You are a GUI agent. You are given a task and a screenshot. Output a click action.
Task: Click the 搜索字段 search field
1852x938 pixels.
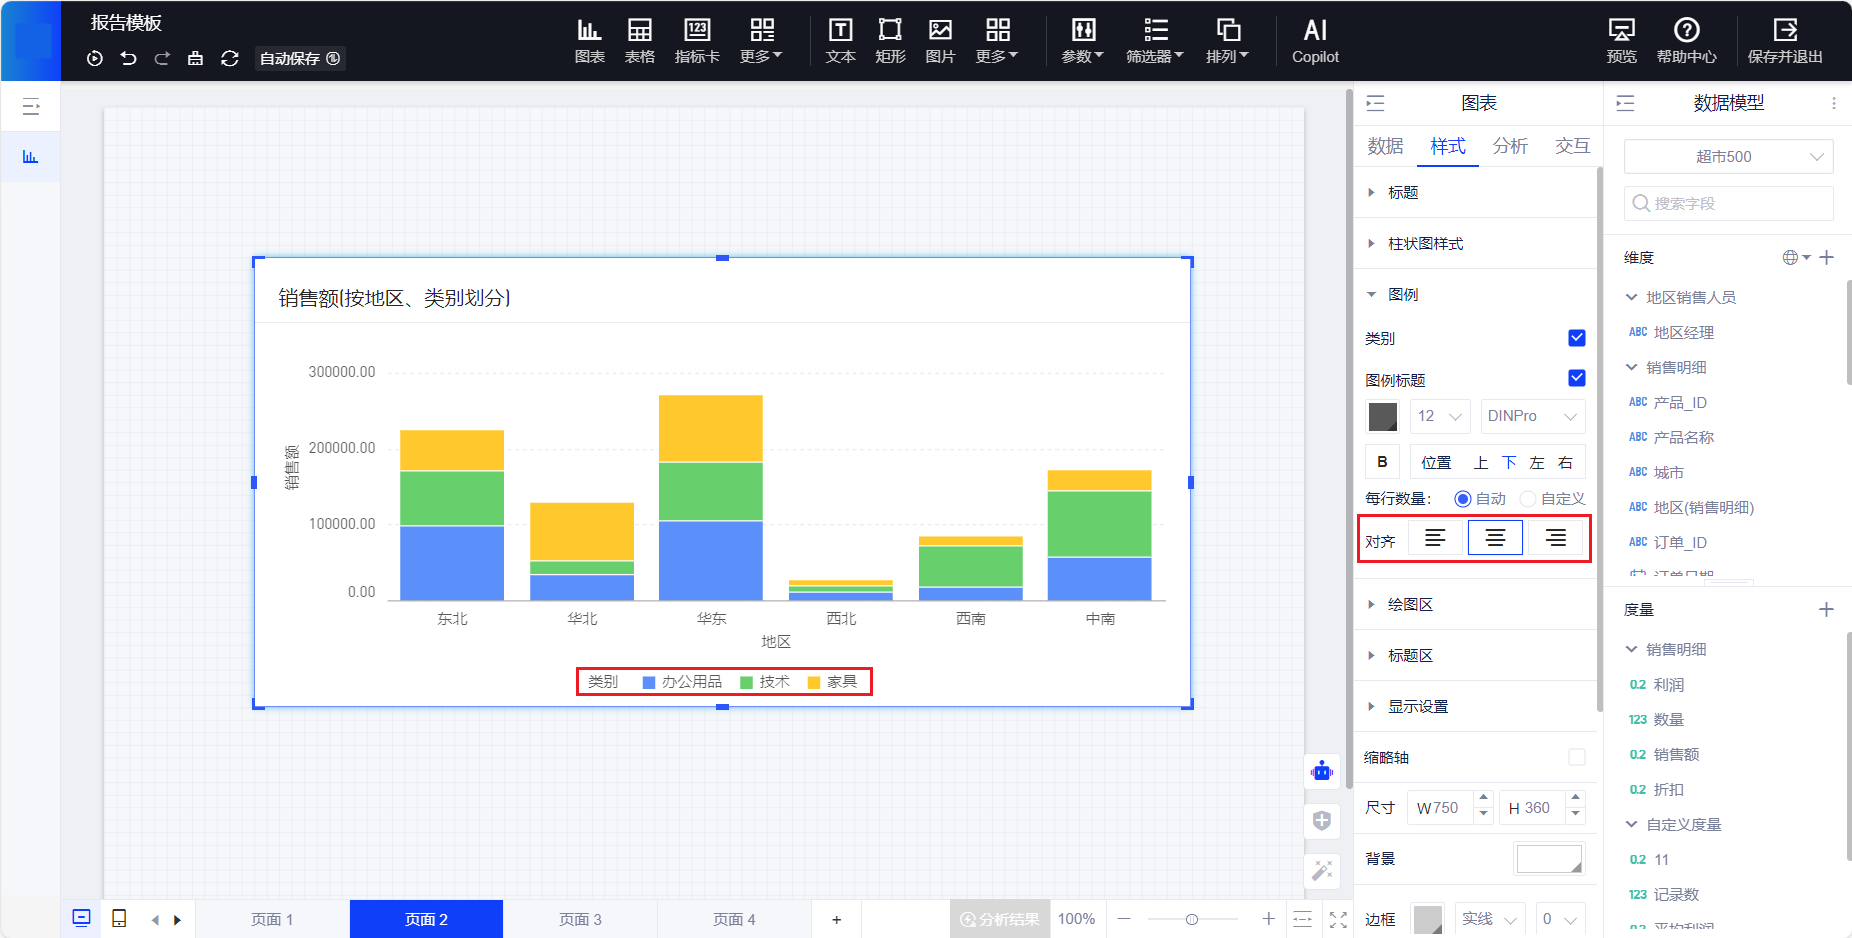tap(1728, 203)
